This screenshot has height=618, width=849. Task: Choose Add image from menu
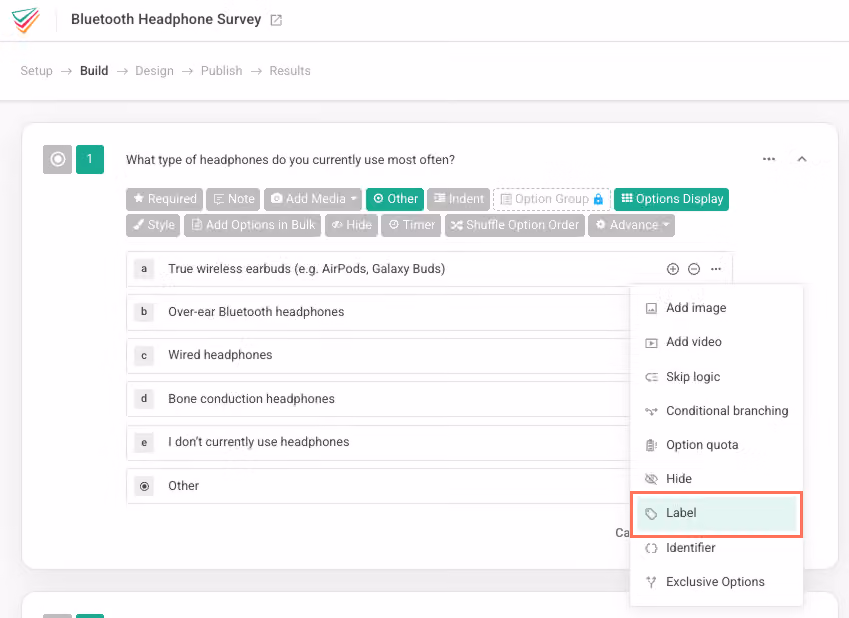[716, 308]
